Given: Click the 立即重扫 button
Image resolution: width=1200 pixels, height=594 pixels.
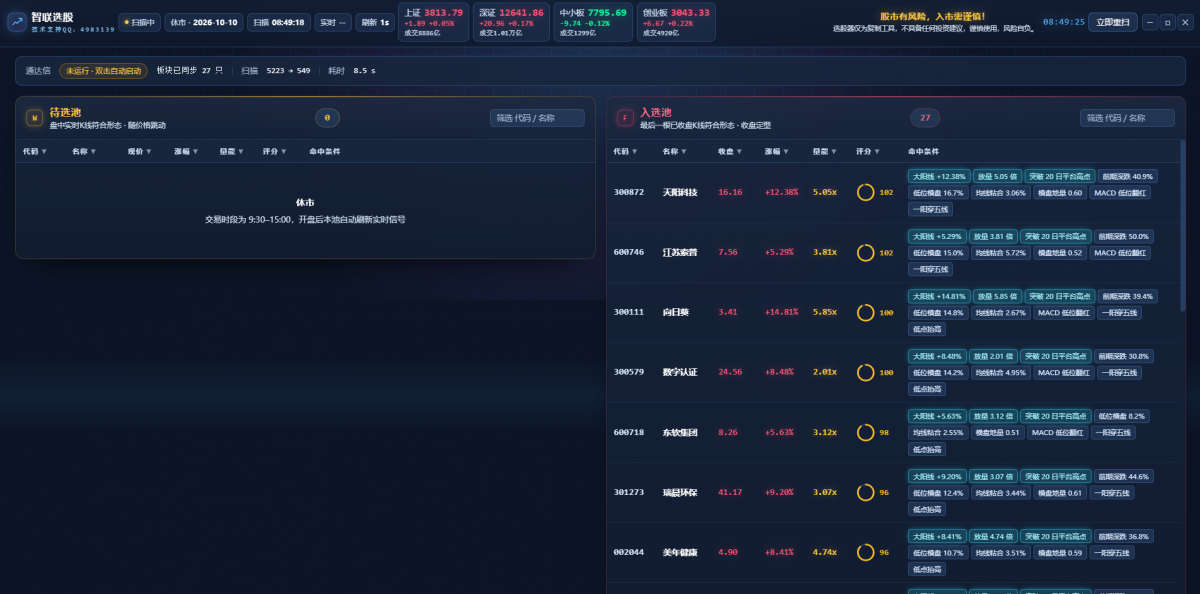Looking at the screenshot, I should tap(1113, 22).
